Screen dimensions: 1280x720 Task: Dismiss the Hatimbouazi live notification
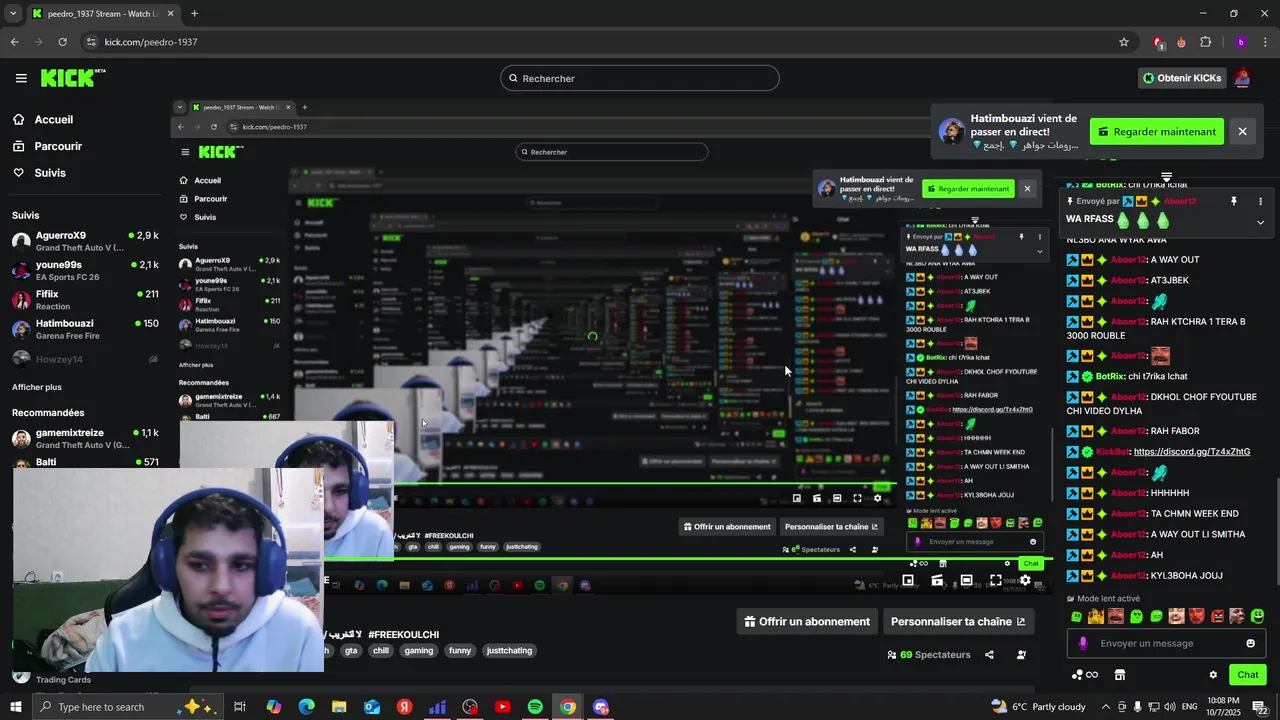coord(1242,131)
